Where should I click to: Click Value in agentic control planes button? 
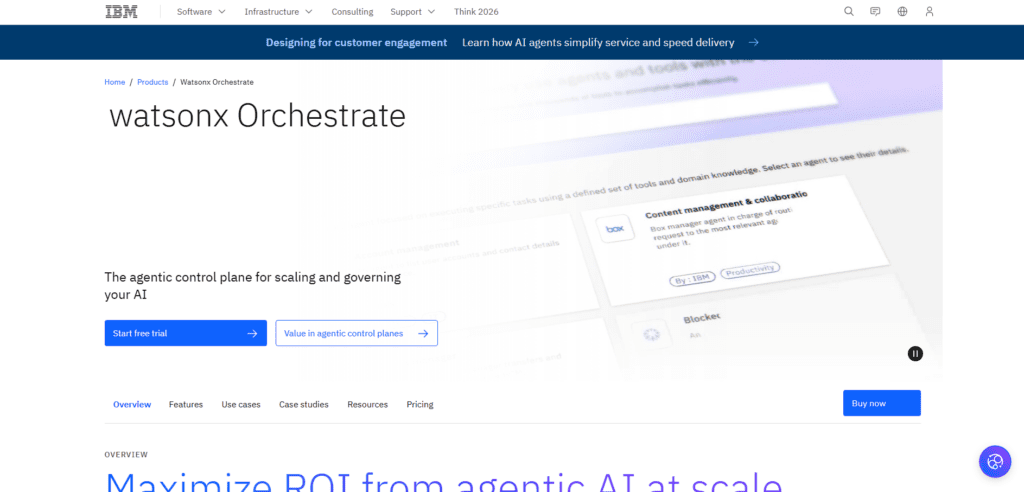coord(357,333)
